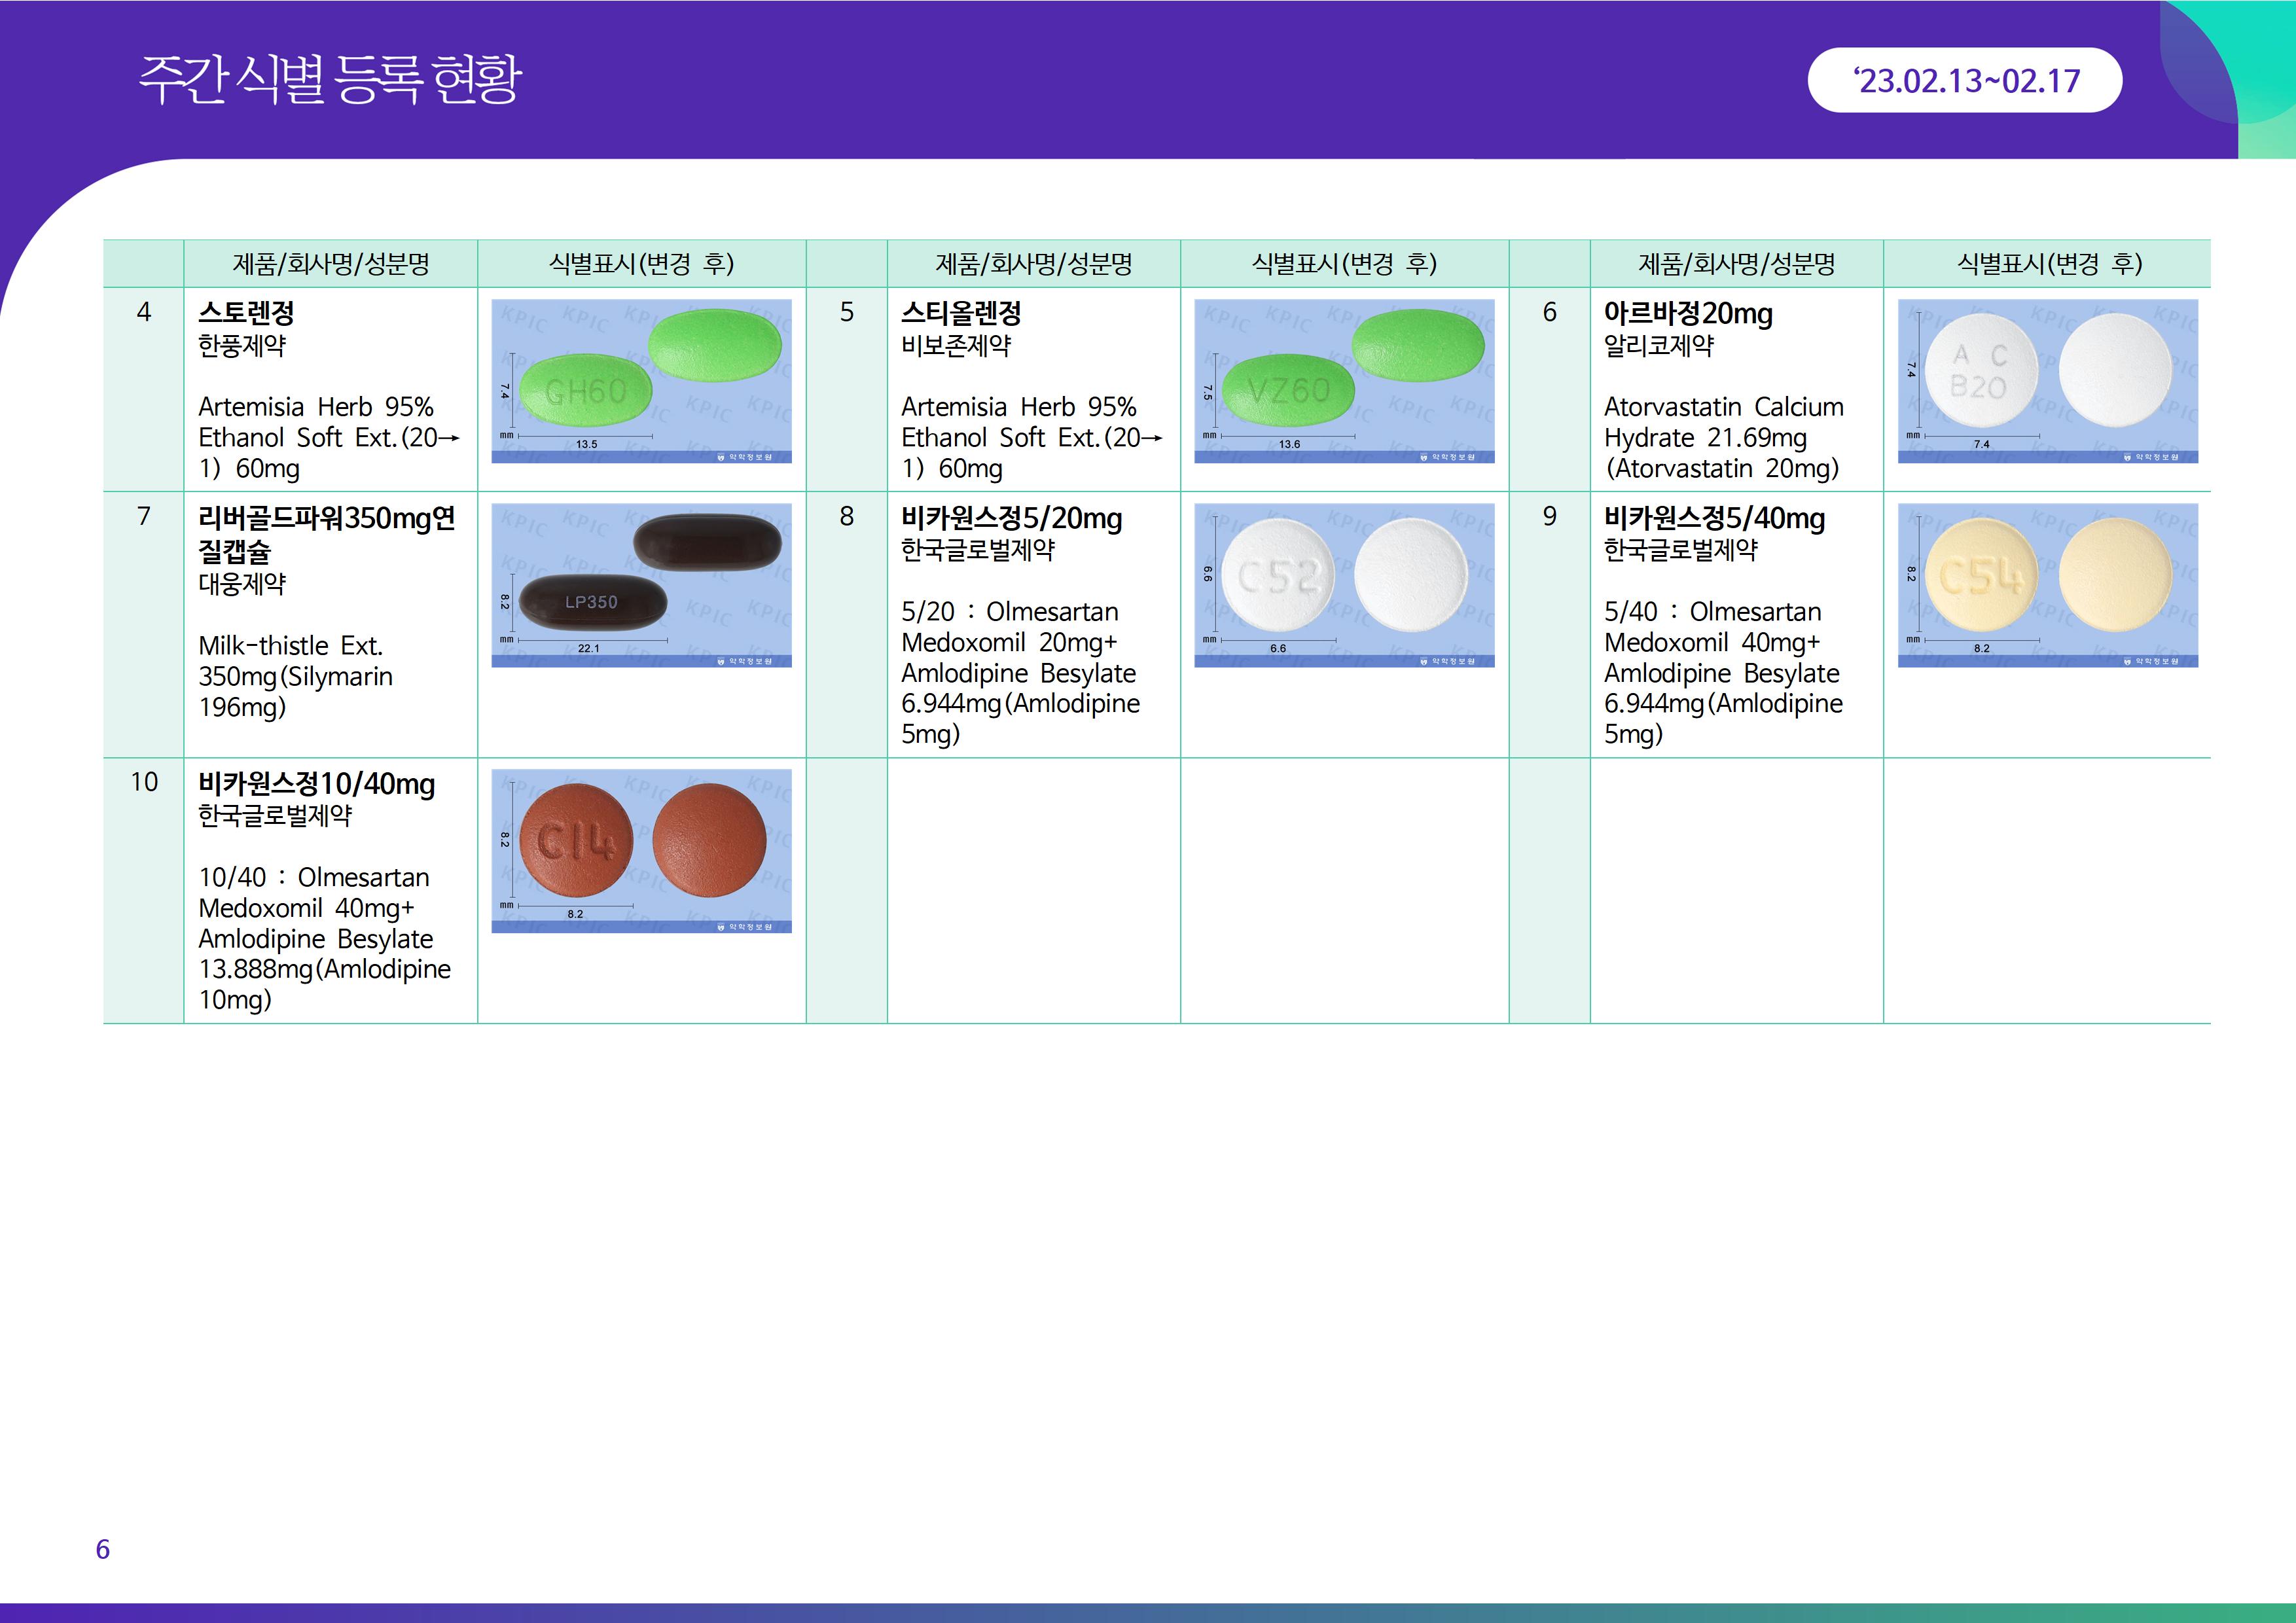Click the green VZ60 pill image

1344,381
